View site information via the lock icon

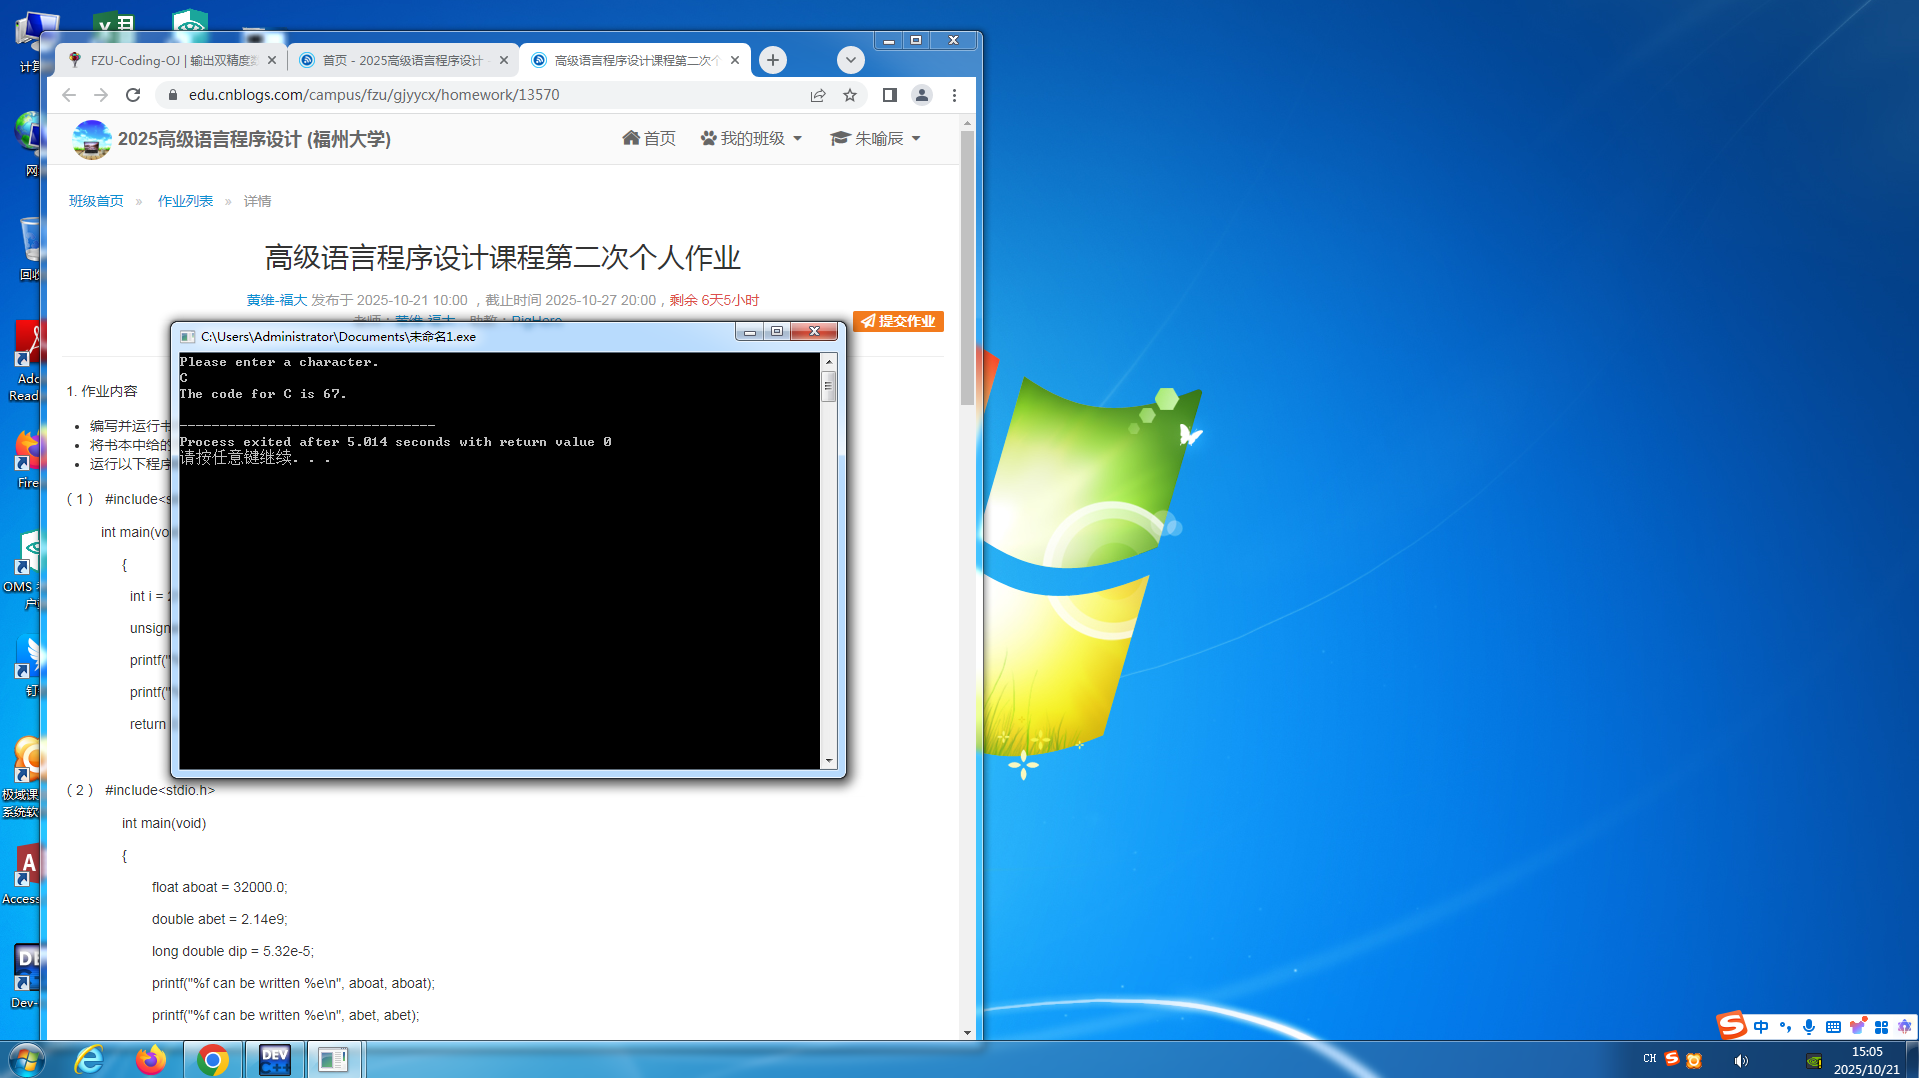(172, 95)
